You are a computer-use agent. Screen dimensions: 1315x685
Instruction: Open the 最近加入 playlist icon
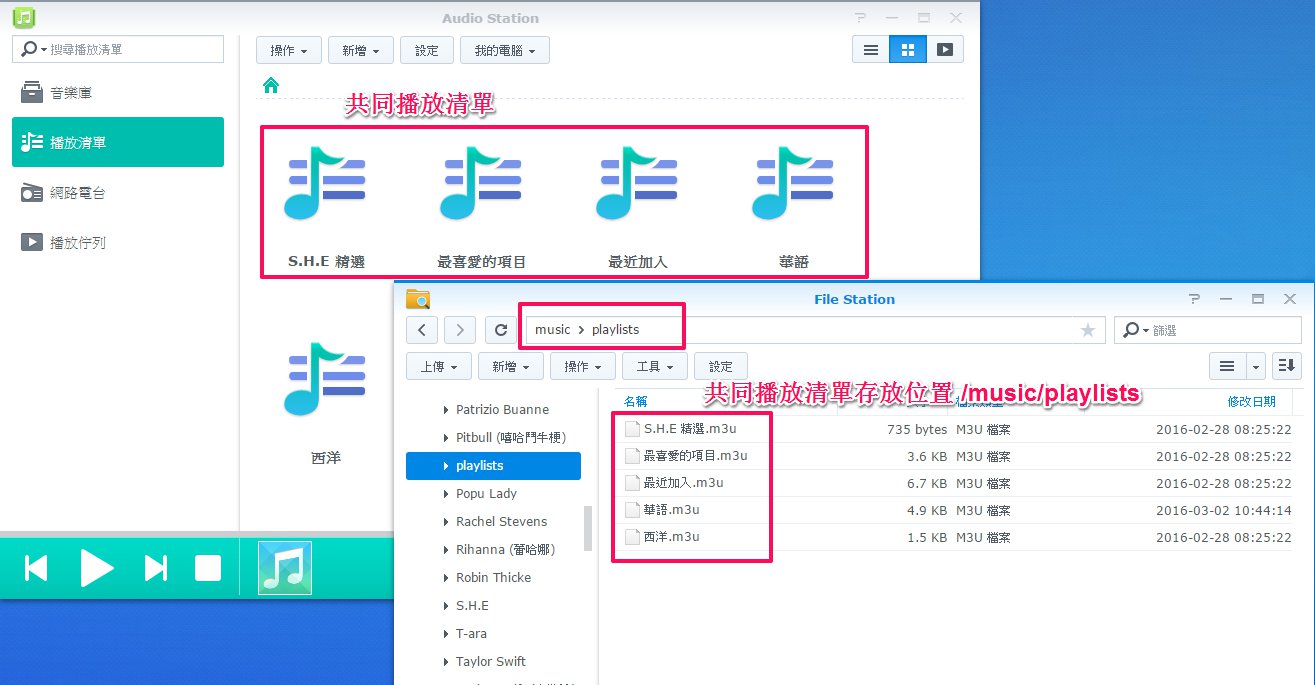pyautogui.click(x=637, y=184)
